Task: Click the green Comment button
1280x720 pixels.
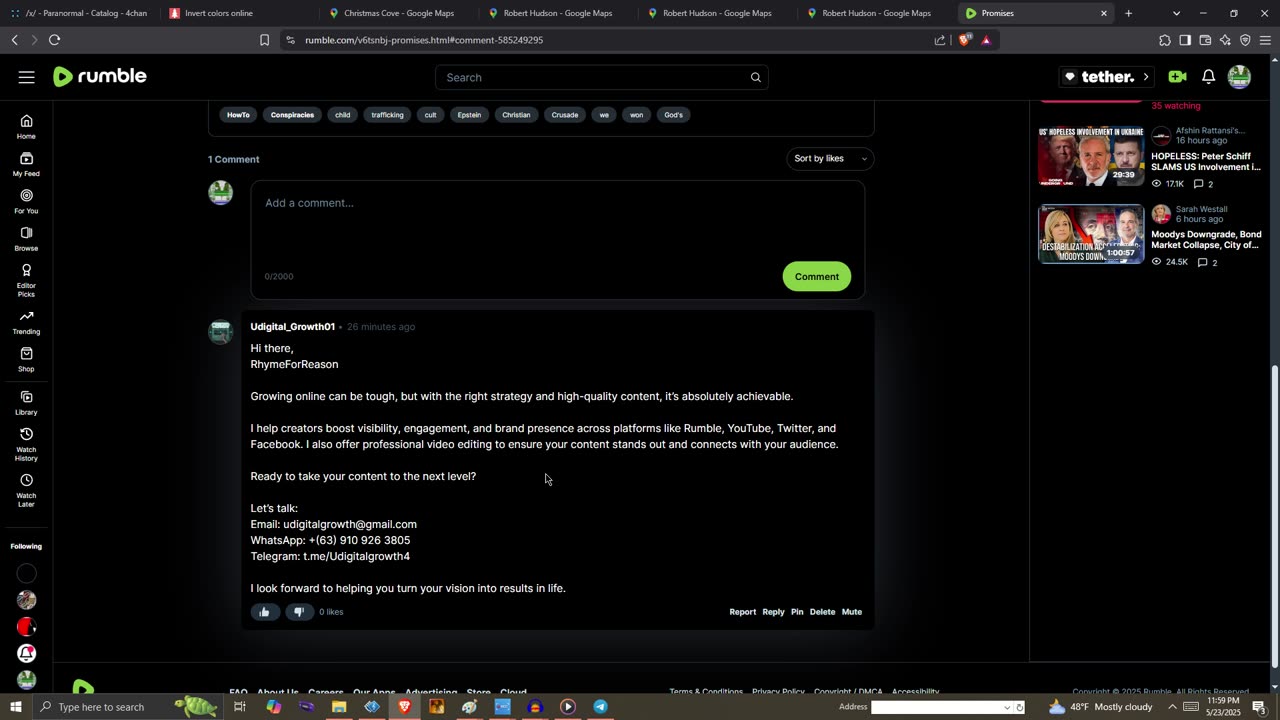Action: (x=817, y=277)
